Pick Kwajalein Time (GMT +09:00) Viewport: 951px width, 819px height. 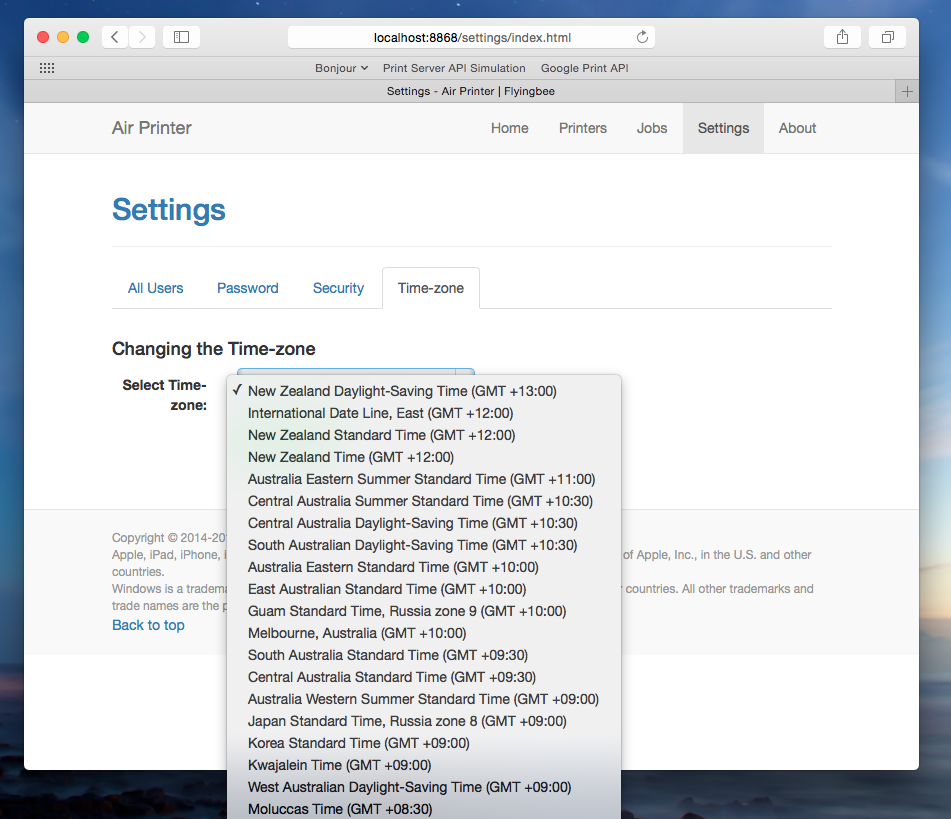point(424,765)
